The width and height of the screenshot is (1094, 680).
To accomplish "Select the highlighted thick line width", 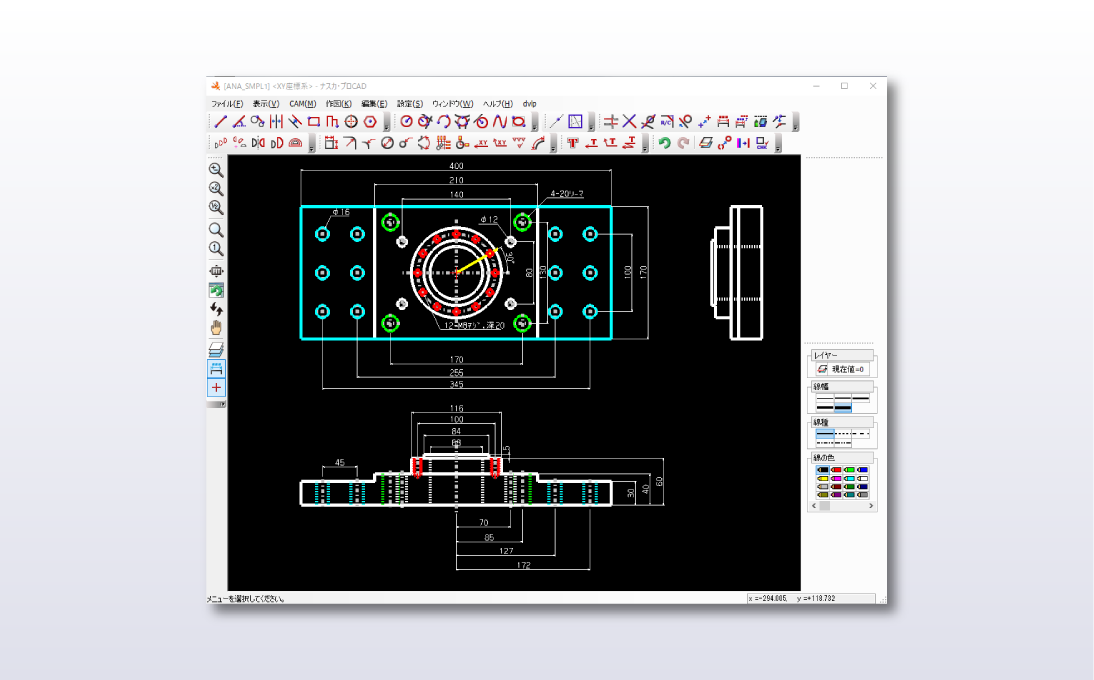I will [x=843, y=407].
